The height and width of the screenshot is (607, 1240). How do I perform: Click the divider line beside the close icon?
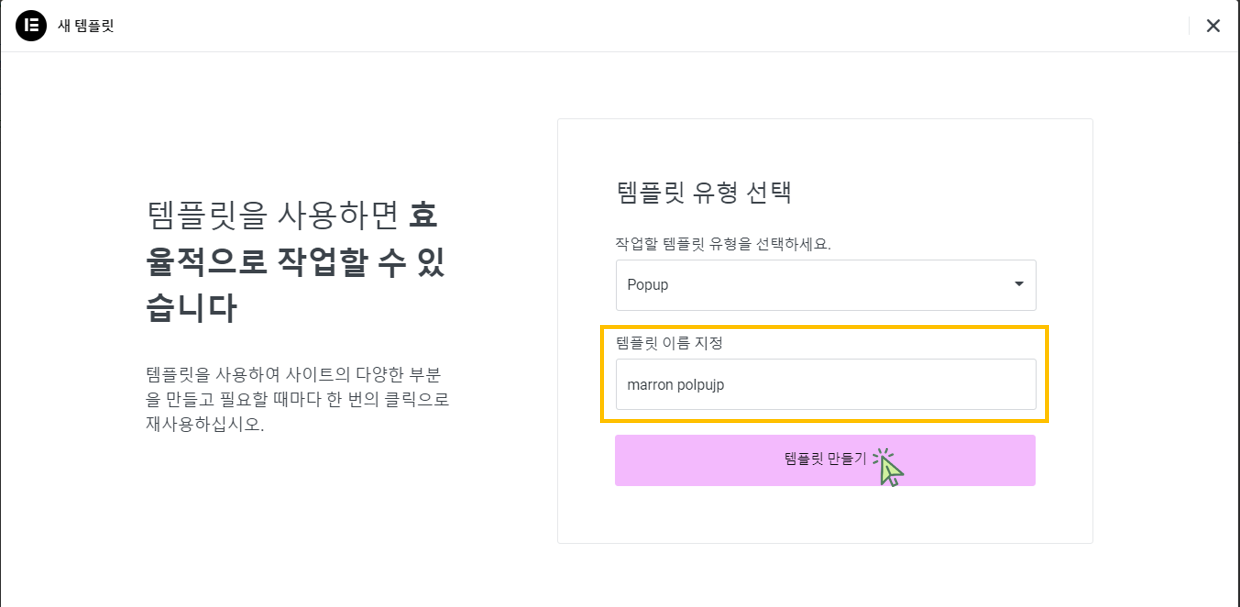point(1189,26)
